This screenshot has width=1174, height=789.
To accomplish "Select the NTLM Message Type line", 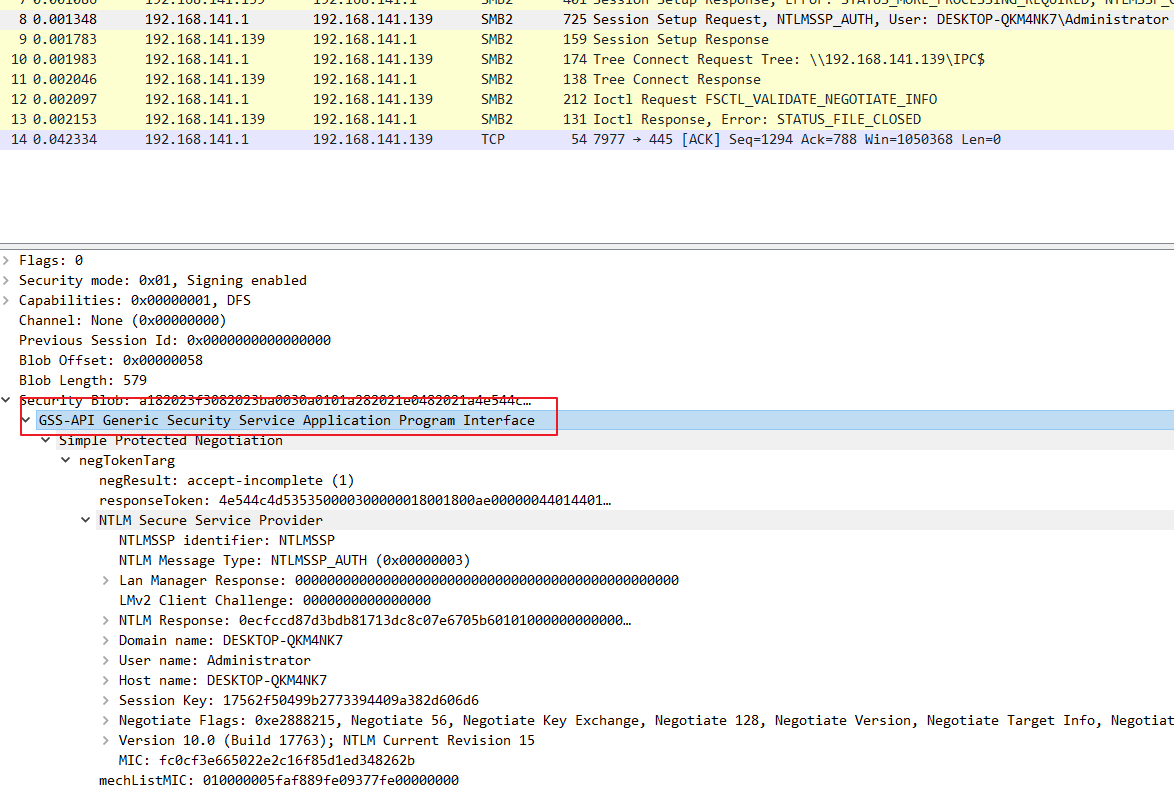I will (x=294, y=561).
